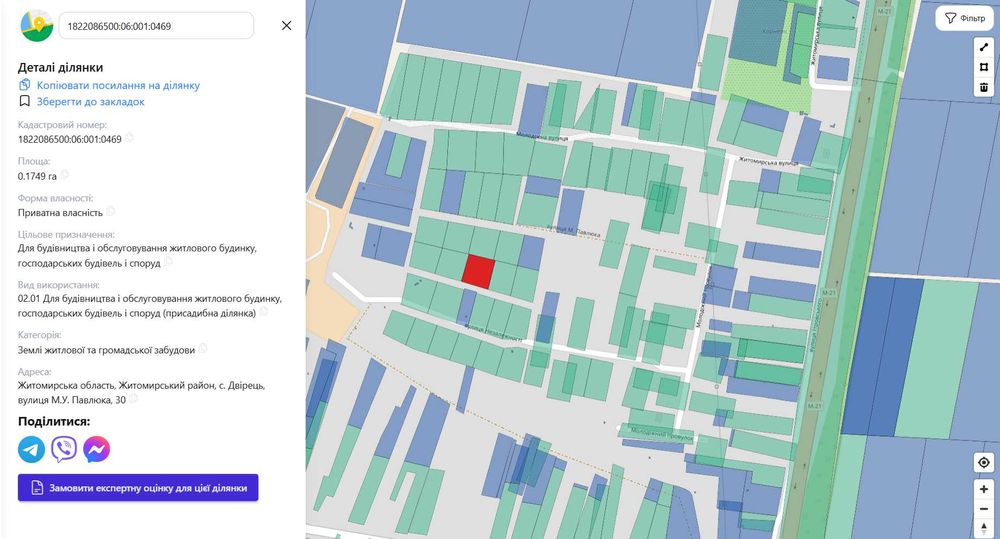Share the parcel via Messenger
This screenshot has height=539, width=1000.
pyautogui.click(x=96, y=449)
